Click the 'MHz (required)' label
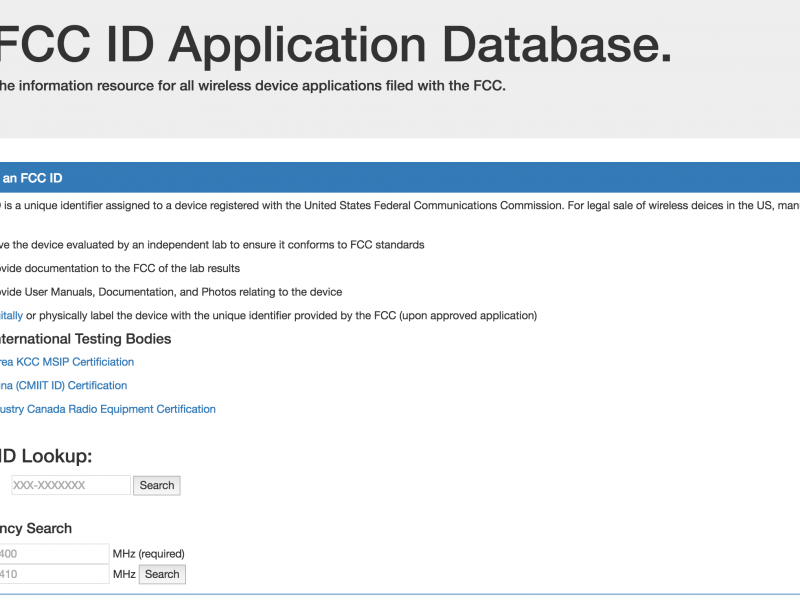 pyautogui.click(x=148, y=553)
